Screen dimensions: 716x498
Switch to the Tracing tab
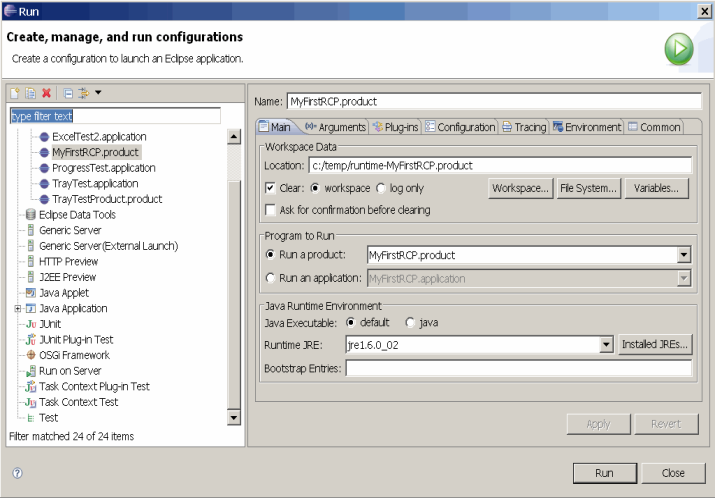[x=524, y=127]
